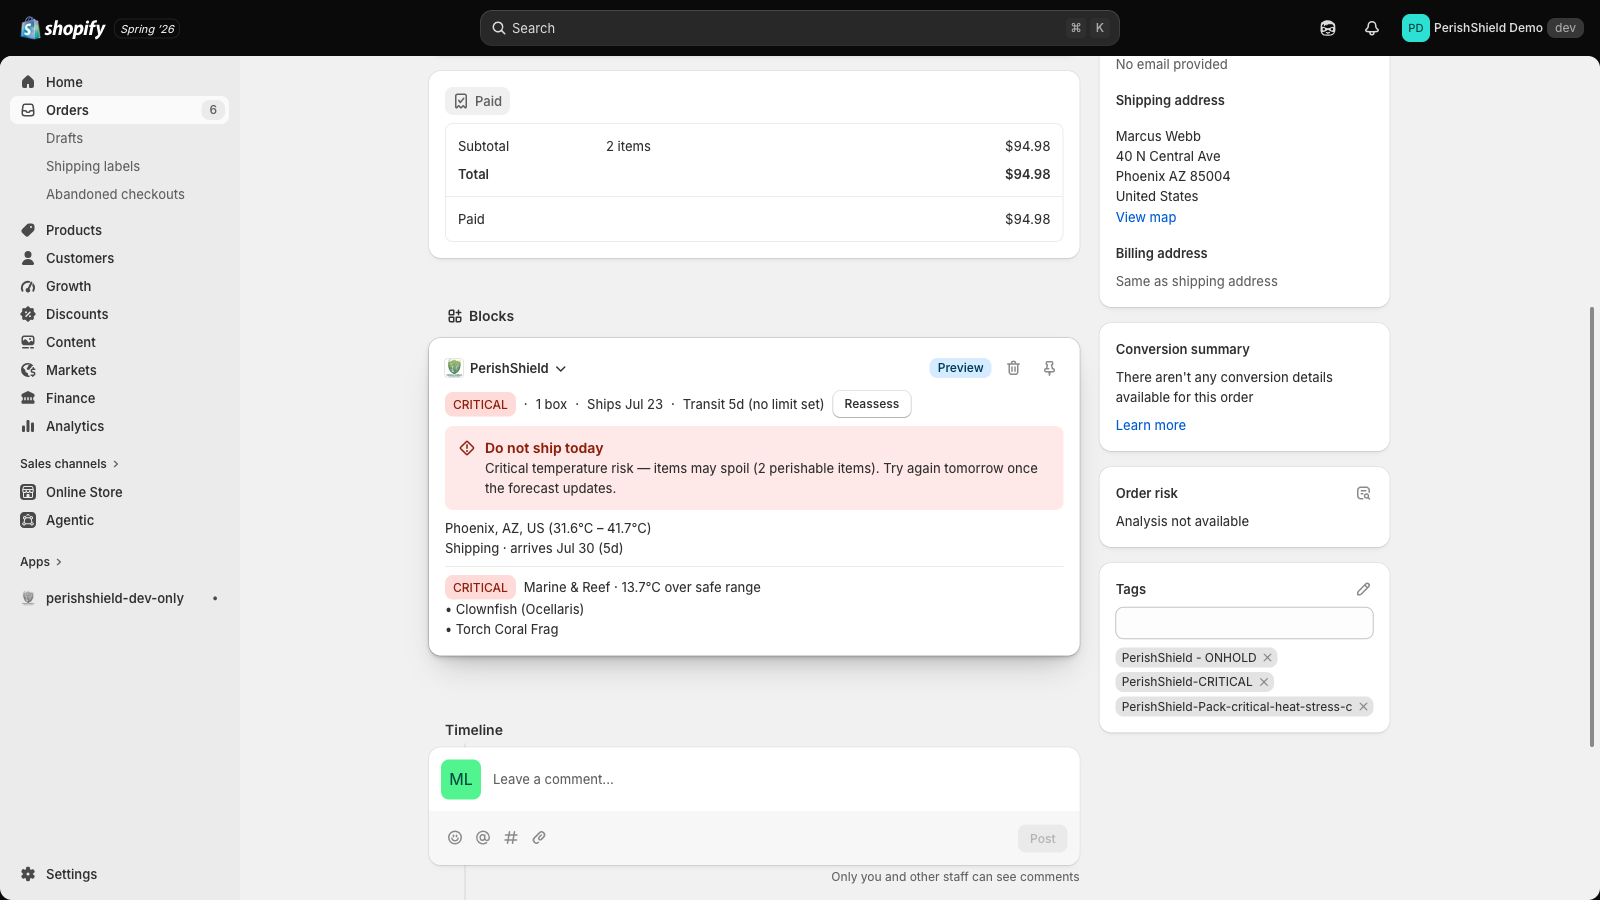Click the Discounts badge icon
Viewport: 1600px width, 900px height.
[x=28, y=314]
